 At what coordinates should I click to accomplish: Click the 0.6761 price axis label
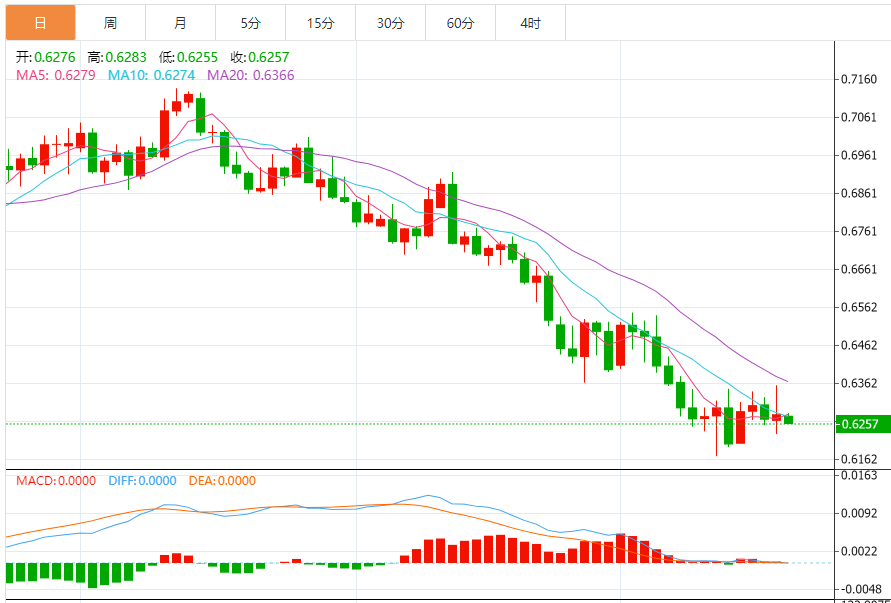point(859,231)
